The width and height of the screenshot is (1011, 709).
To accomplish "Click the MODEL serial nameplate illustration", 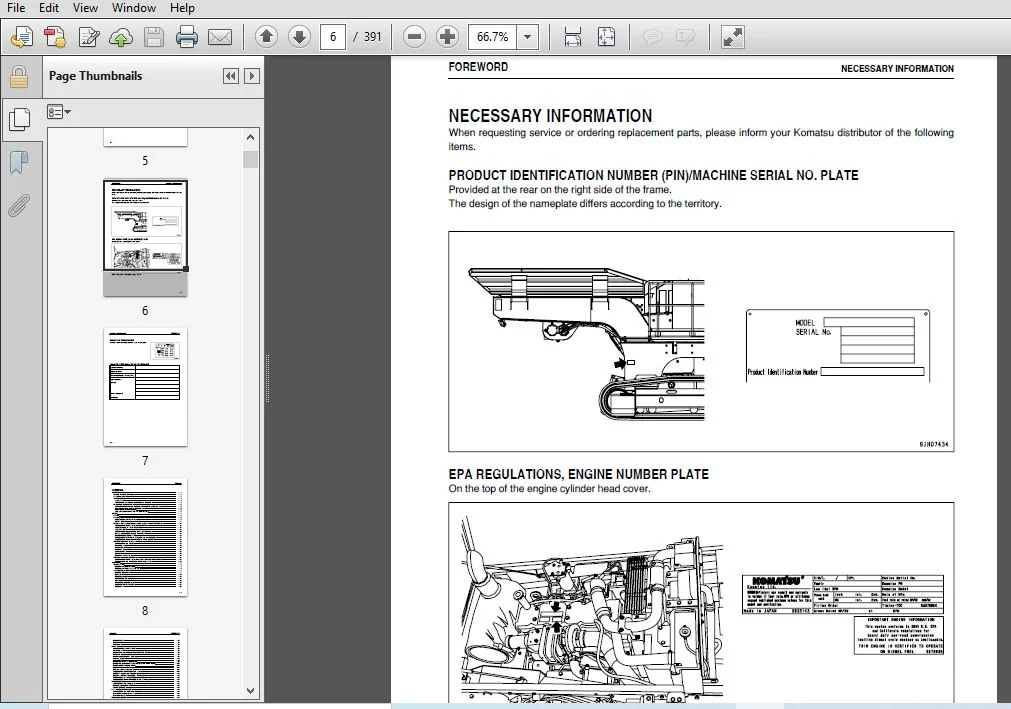I will coord(838,346).
